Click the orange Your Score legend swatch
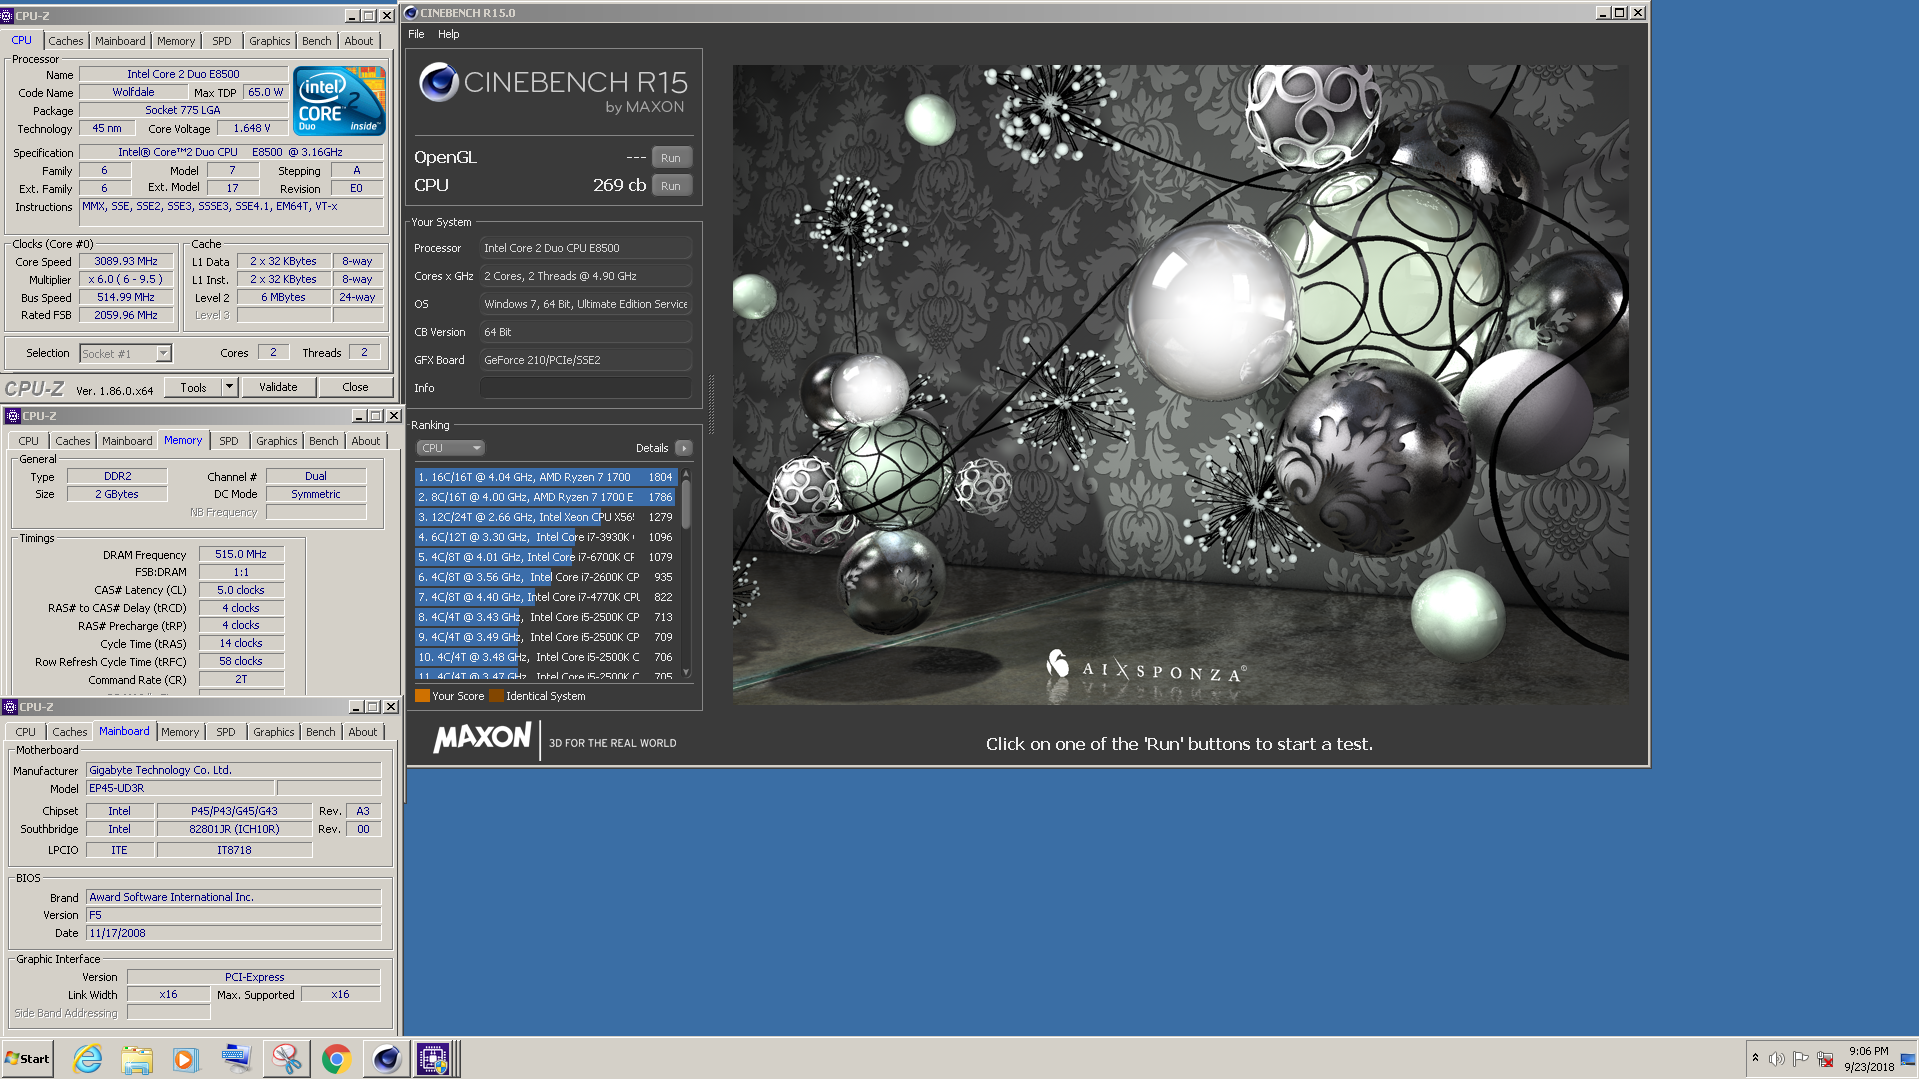The image size is (1919, 1079). (422, 696)
